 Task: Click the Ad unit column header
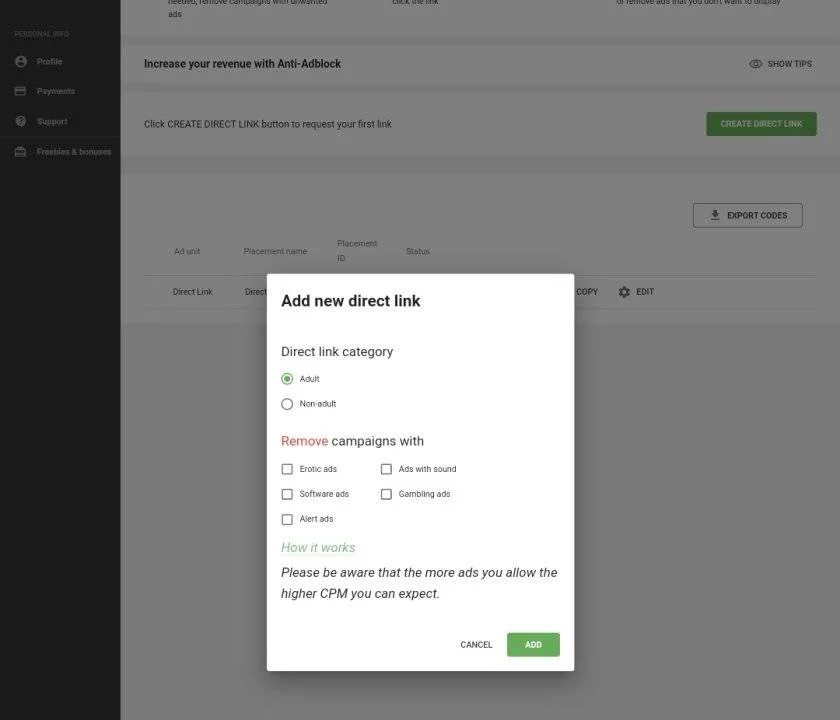pyautogui.click(x=187, y=251)
